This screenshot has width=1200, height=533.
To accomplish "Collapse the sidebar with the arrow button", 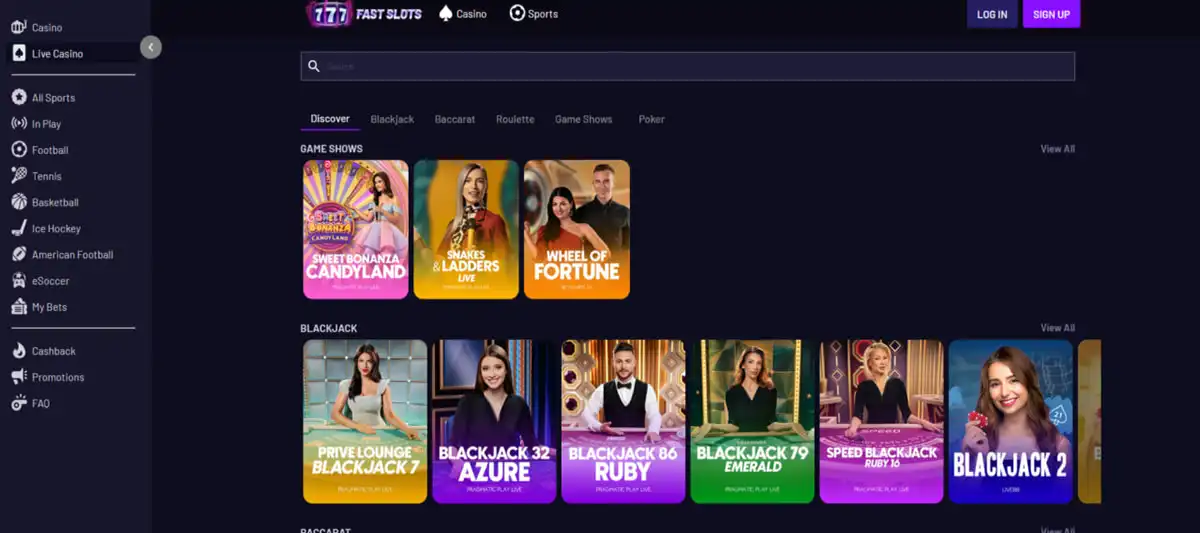I will click(x=151, y=47).
